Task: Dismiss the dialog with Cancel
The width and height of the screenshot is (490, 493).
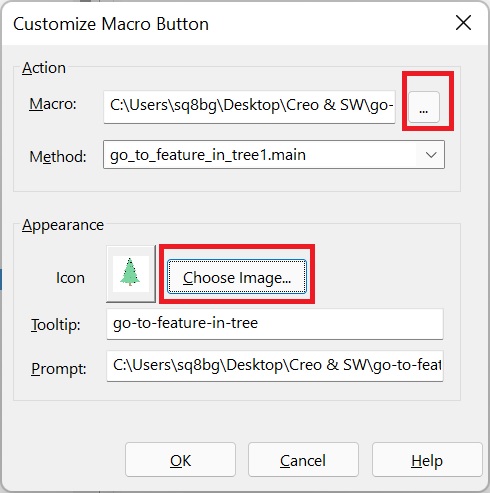Action: (x=303, y=460)
